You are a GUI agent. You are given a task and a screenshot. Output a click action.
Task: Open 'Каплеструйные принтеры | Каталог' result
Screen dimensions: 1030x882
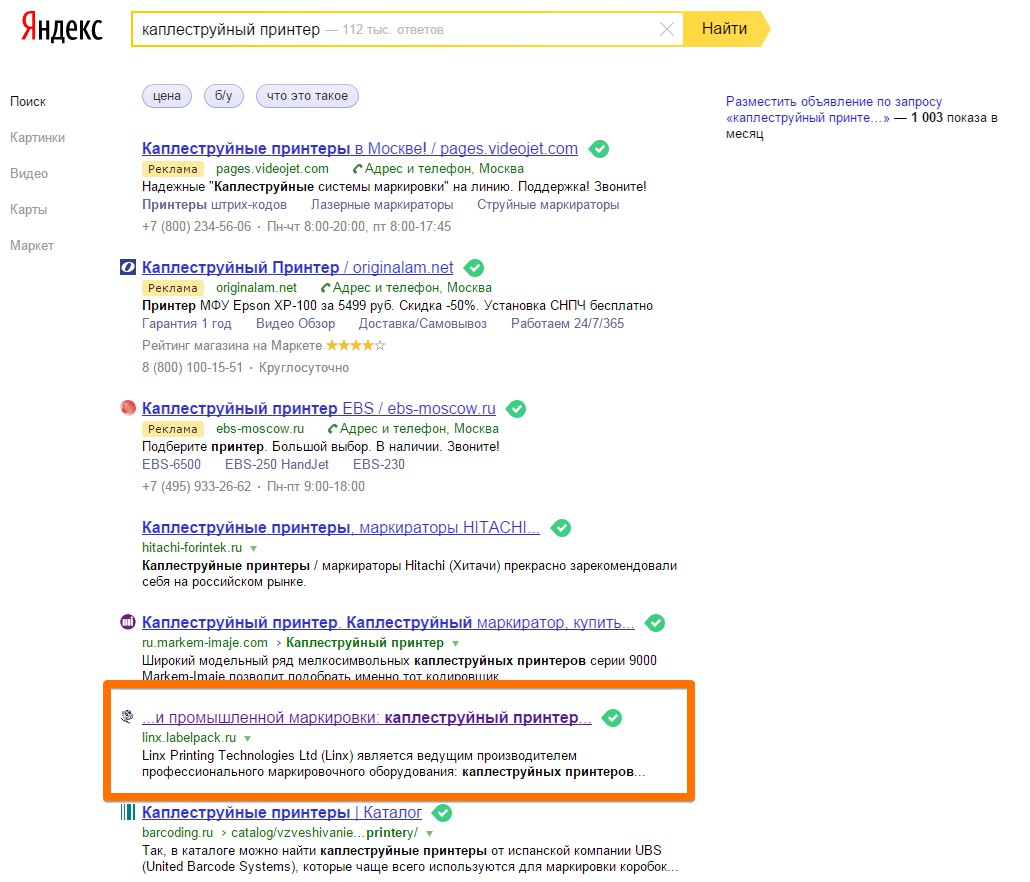[x=282, y=812]
